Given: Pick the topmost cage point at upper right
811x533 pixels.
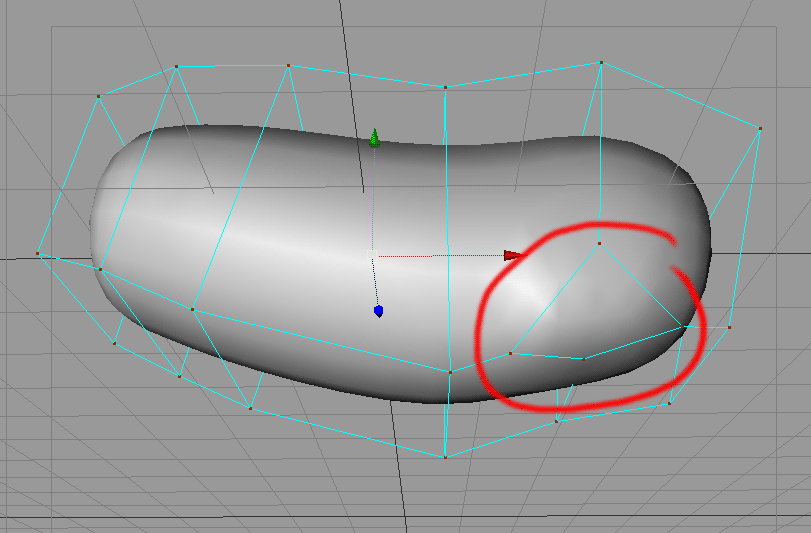Looking at the screenshot, I should [x=600, y=62].
